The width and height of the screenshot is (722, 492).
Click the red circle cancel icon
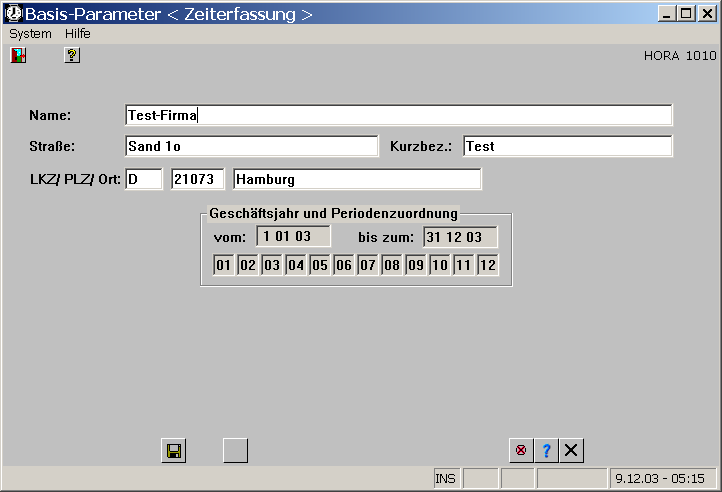520,451
